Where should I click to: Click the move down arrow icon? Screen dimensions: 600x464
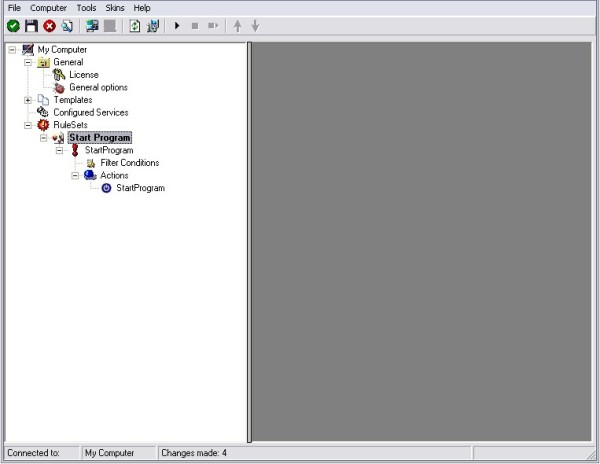pyautogui.click(x=255, y=26)
